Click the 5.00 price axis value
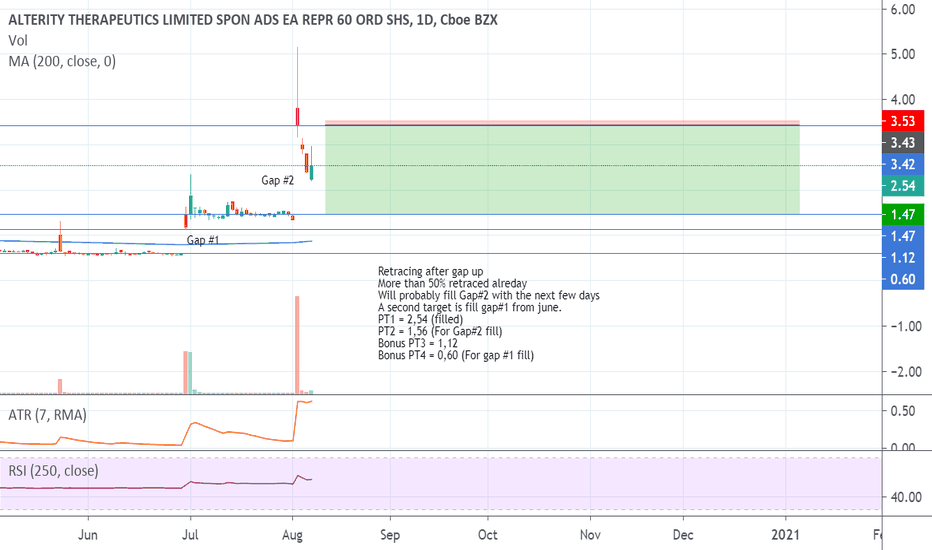The width and height of the screenshot is (932, 550). (903, 54)
